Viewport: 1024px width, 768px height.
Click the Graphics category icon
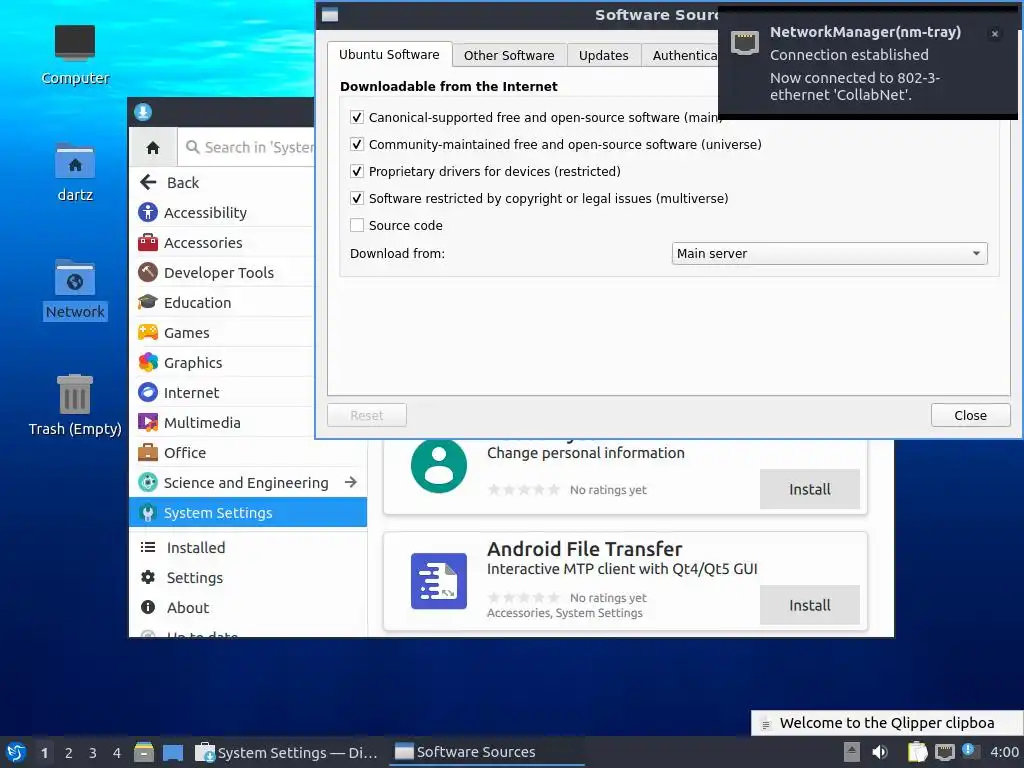tap(148, 362)
